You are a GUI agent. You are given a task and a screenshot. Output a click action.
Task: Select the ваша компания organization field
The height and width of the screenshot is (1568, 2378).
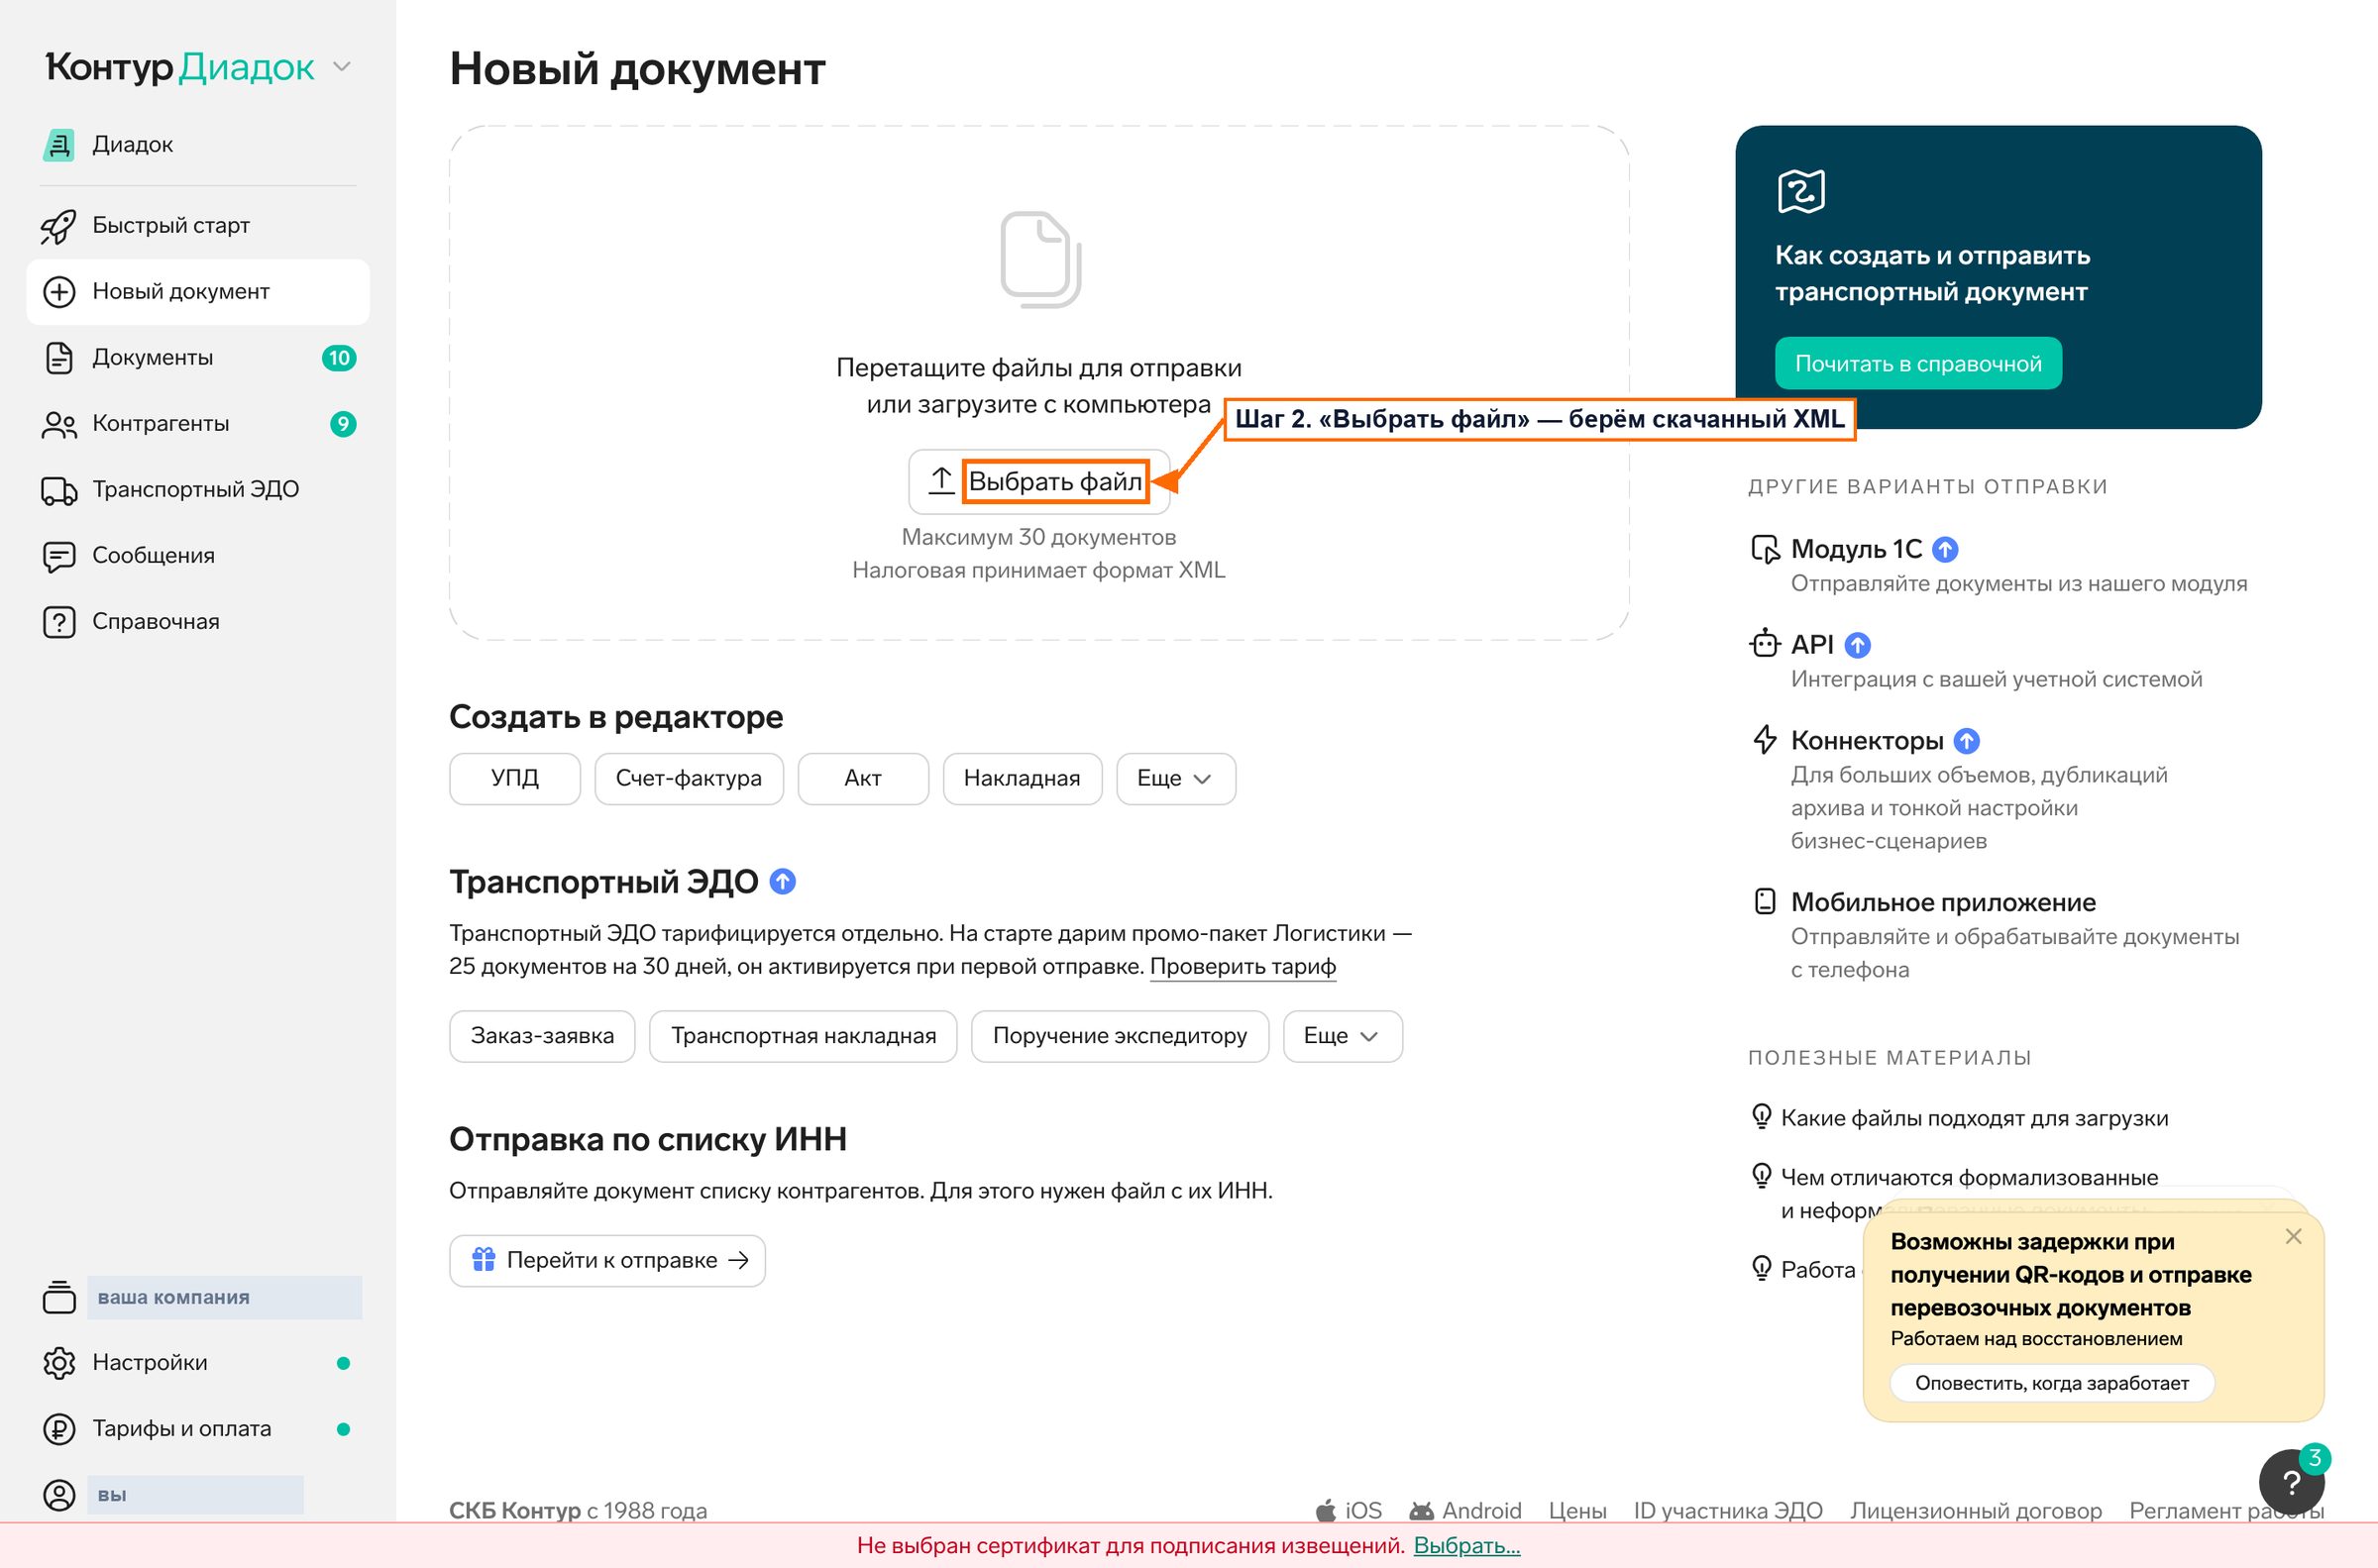tap(224, 1297)
